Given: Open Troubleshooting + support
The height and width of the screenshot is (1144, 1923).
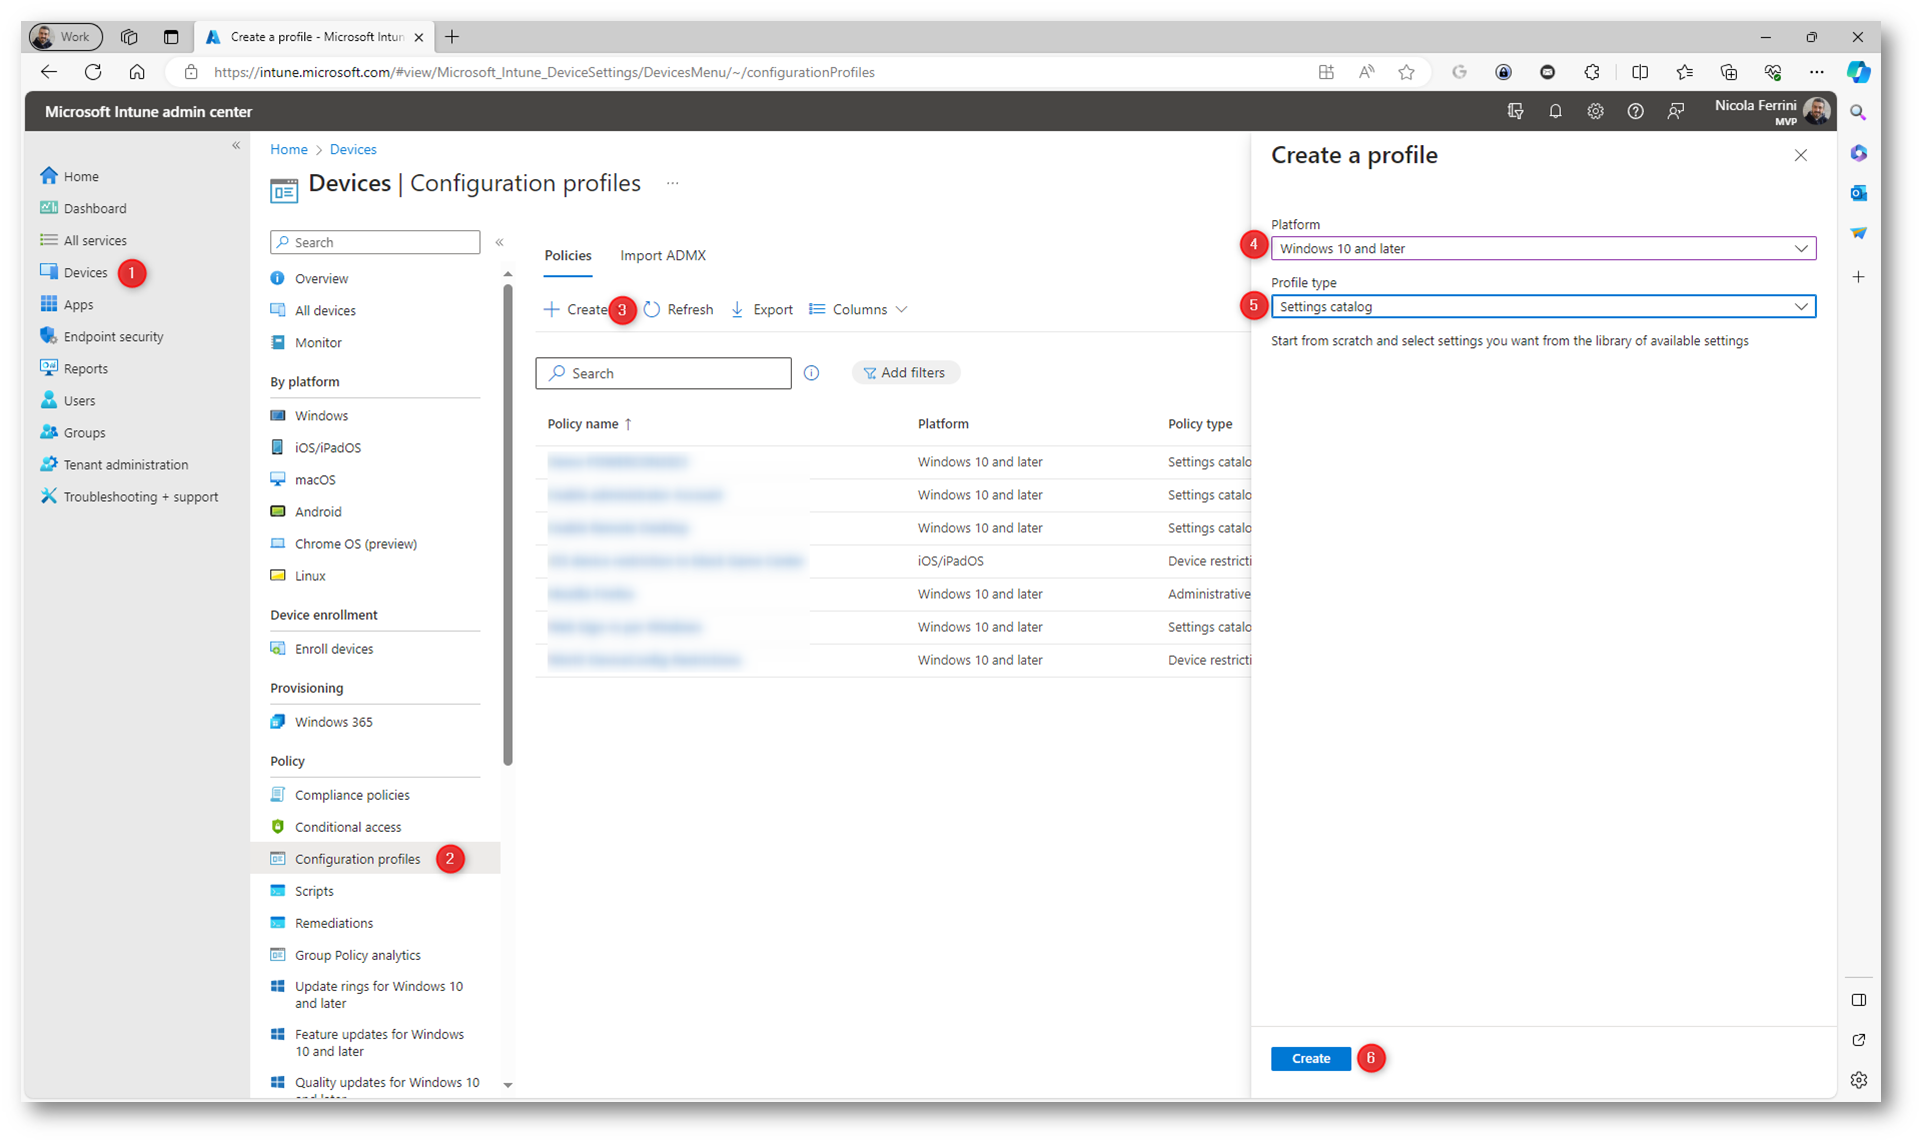Looking at the screenshot, I should (x=129, y=496).
